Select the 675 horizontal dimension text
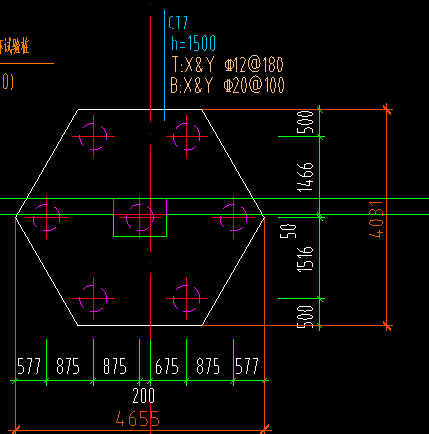The image size is (429, 434). coord(167,366)
